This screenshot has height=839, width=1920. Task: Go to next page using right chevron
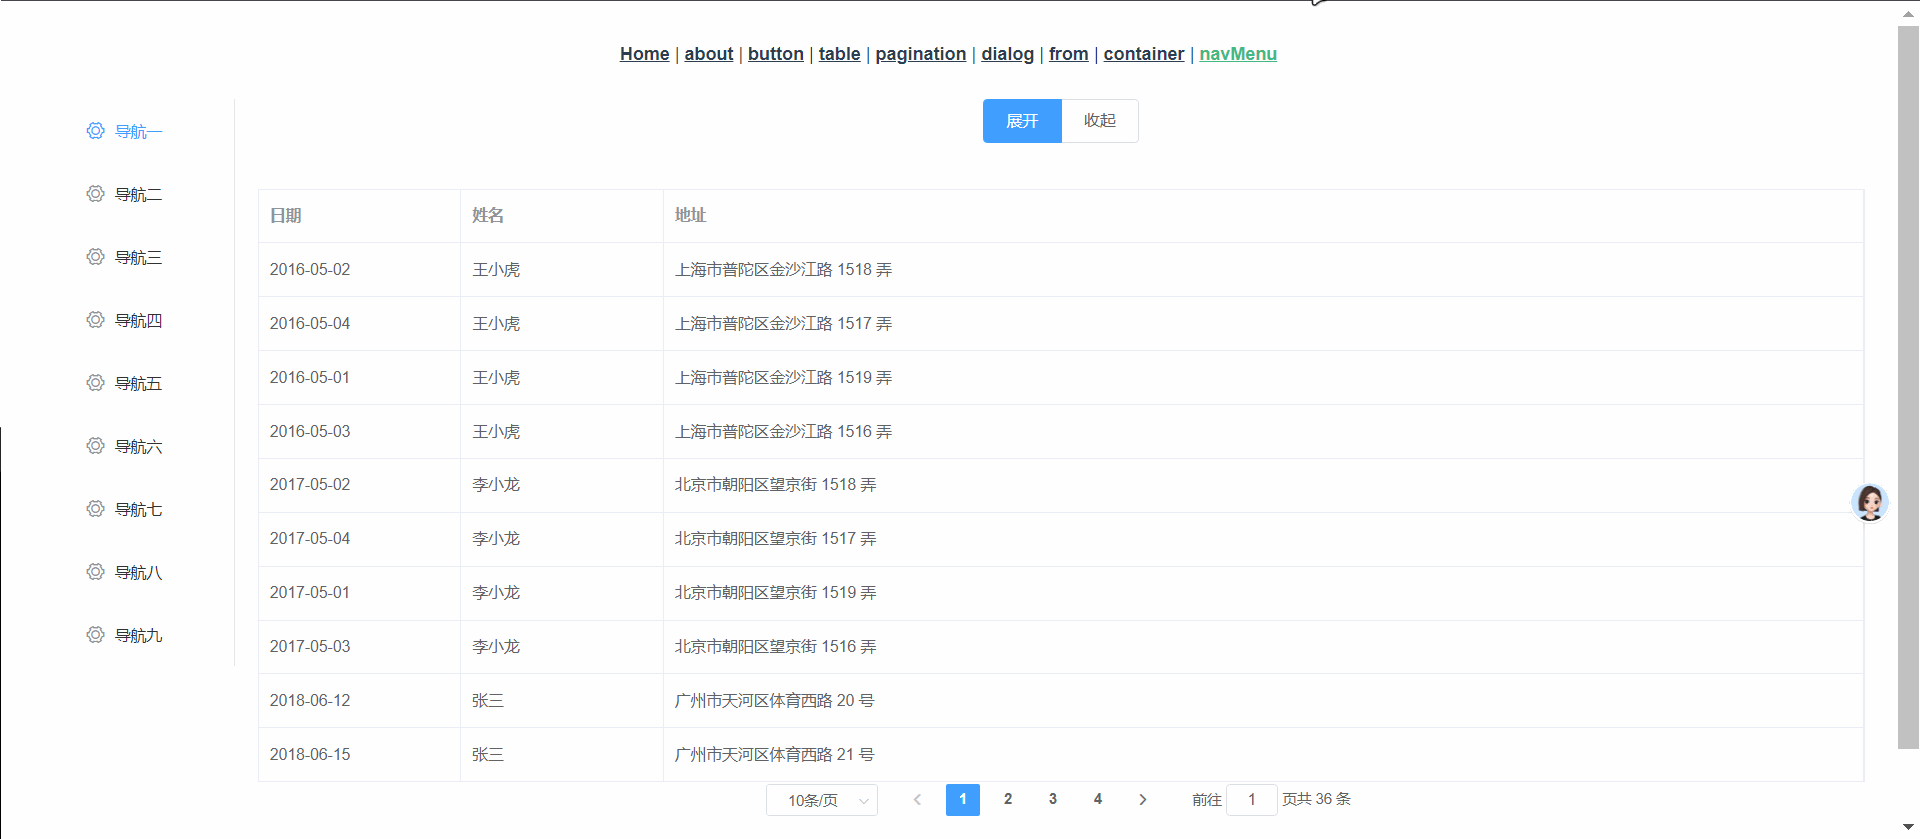(1142, 799)
